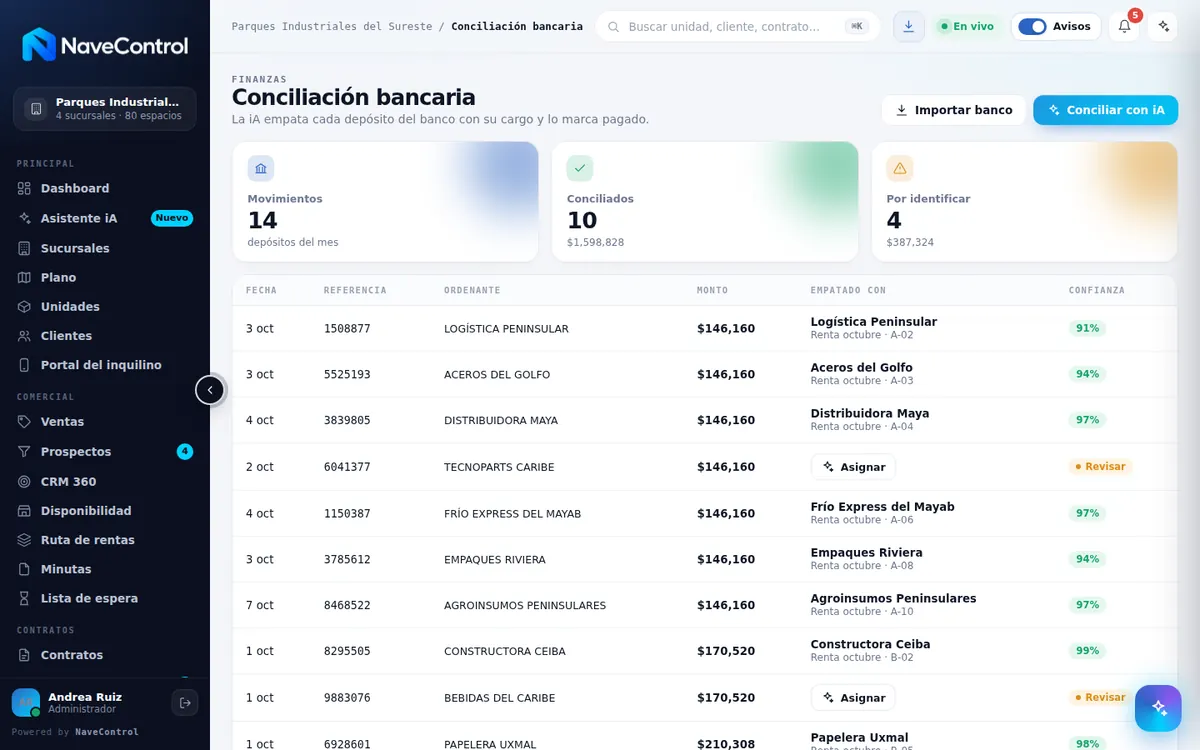Image resolution: width=1200 pixels, height=750 pixels.
Task: Open notifications bell with 5 alerts
Action: coord(1124,26)
